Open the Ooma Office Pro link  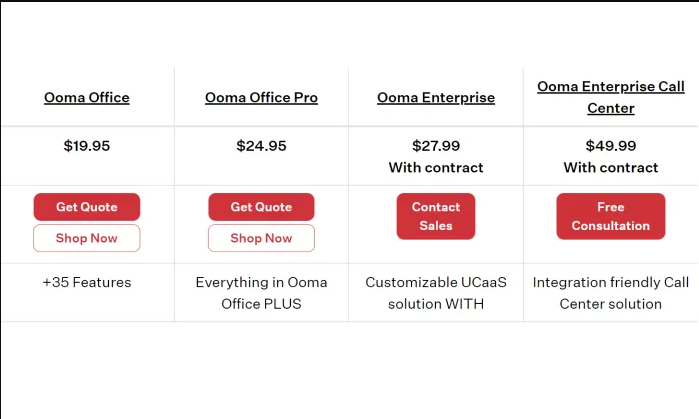point(261,98)
